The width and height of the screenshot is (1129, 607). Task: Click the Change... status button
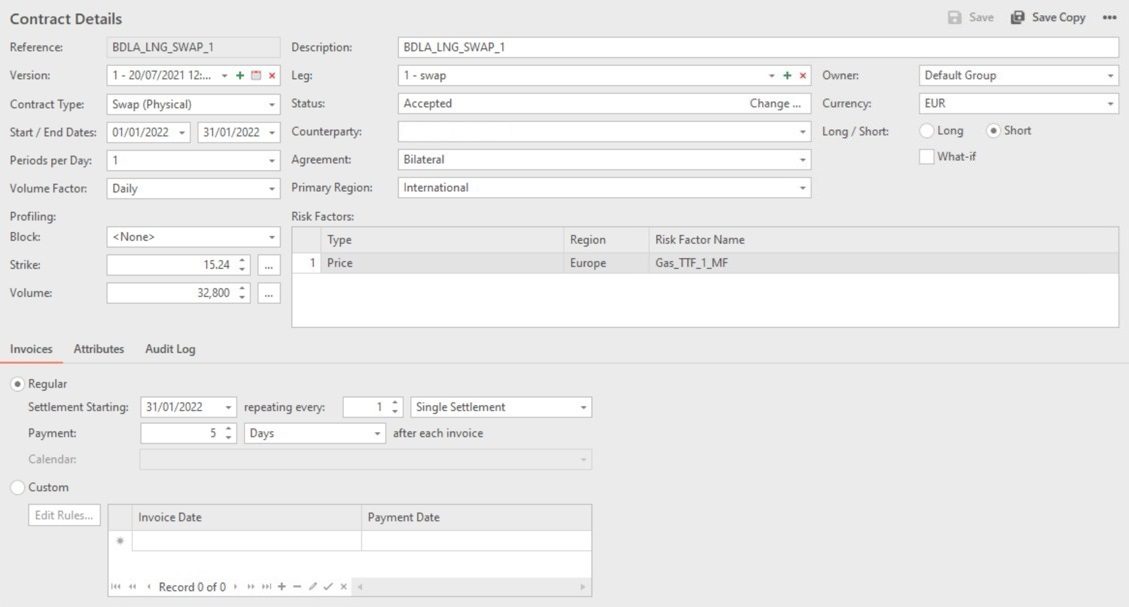[775, 104]
